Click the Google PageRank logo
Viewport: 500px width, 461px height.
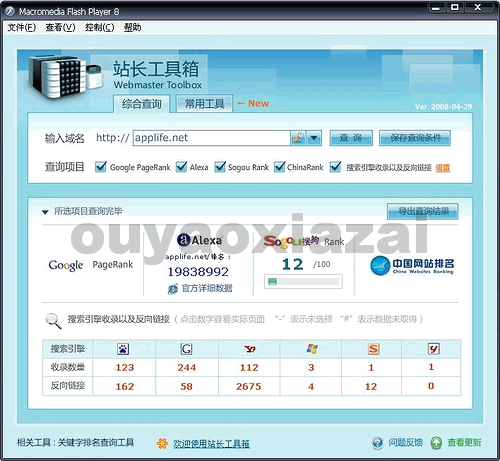pos(91,265)
